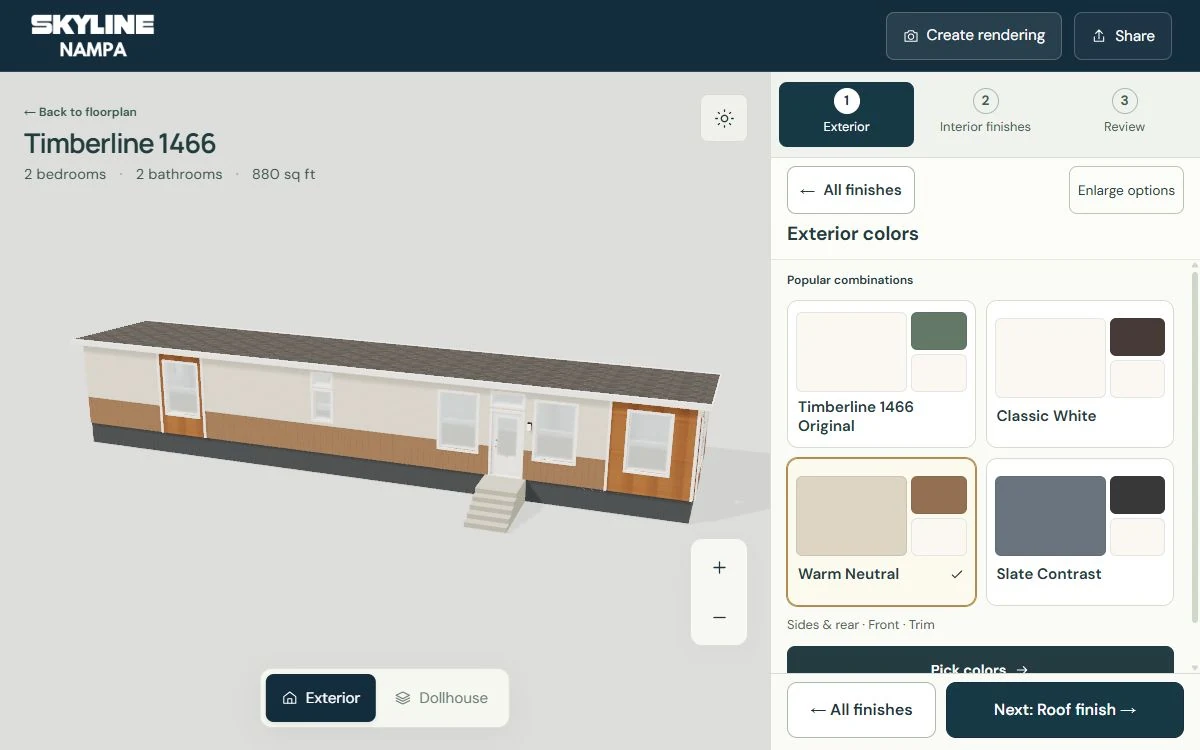Click the Timberline 1466 title
The width and height of the screenshot is (1200, 750).
tap(120, 144)
